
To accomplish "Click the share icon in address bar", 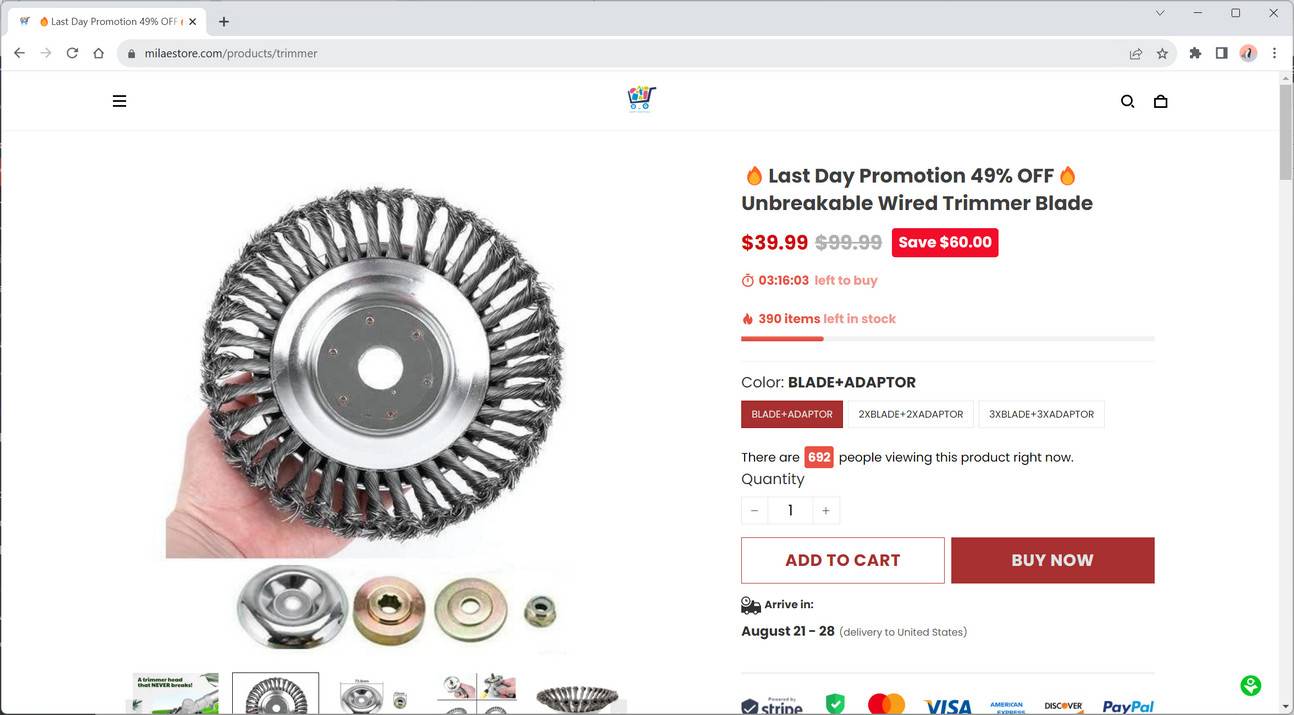I will 1135,53.
